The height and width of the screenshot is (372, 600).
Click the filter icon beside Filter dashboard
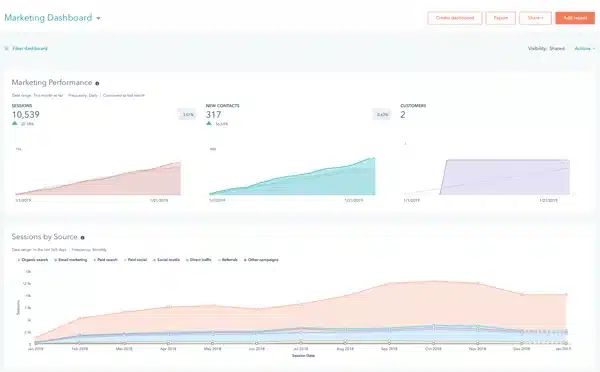tap(6, 49)
